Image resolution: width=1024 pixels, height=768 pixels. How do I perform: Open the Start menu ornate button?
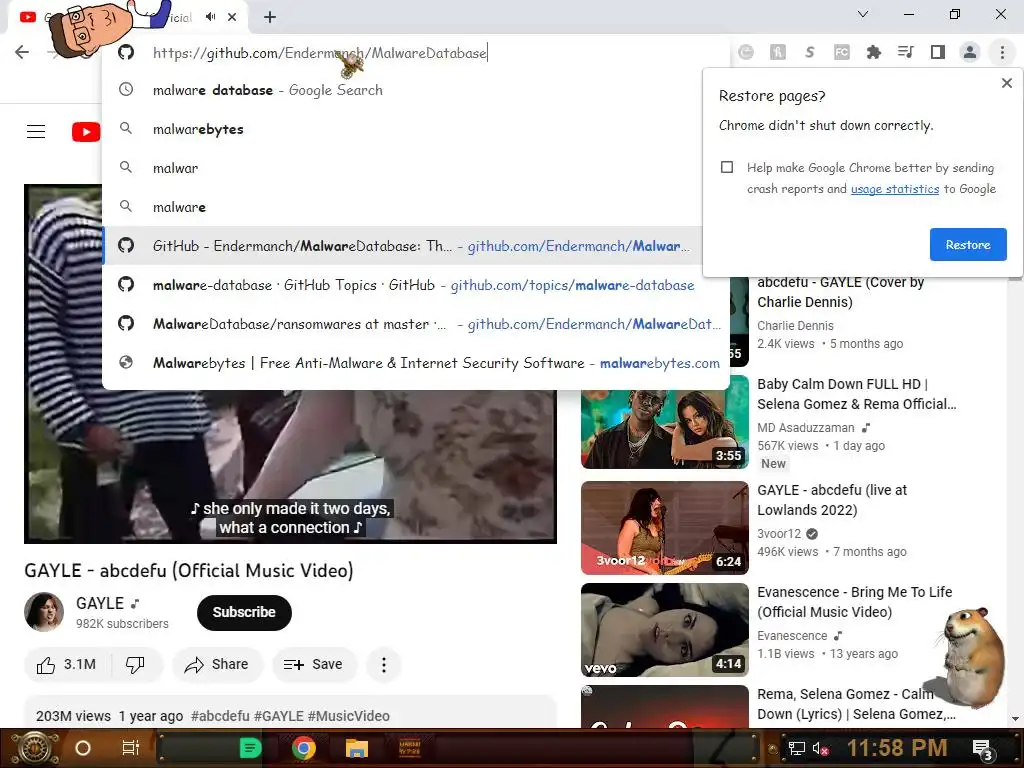coord(35,748)
